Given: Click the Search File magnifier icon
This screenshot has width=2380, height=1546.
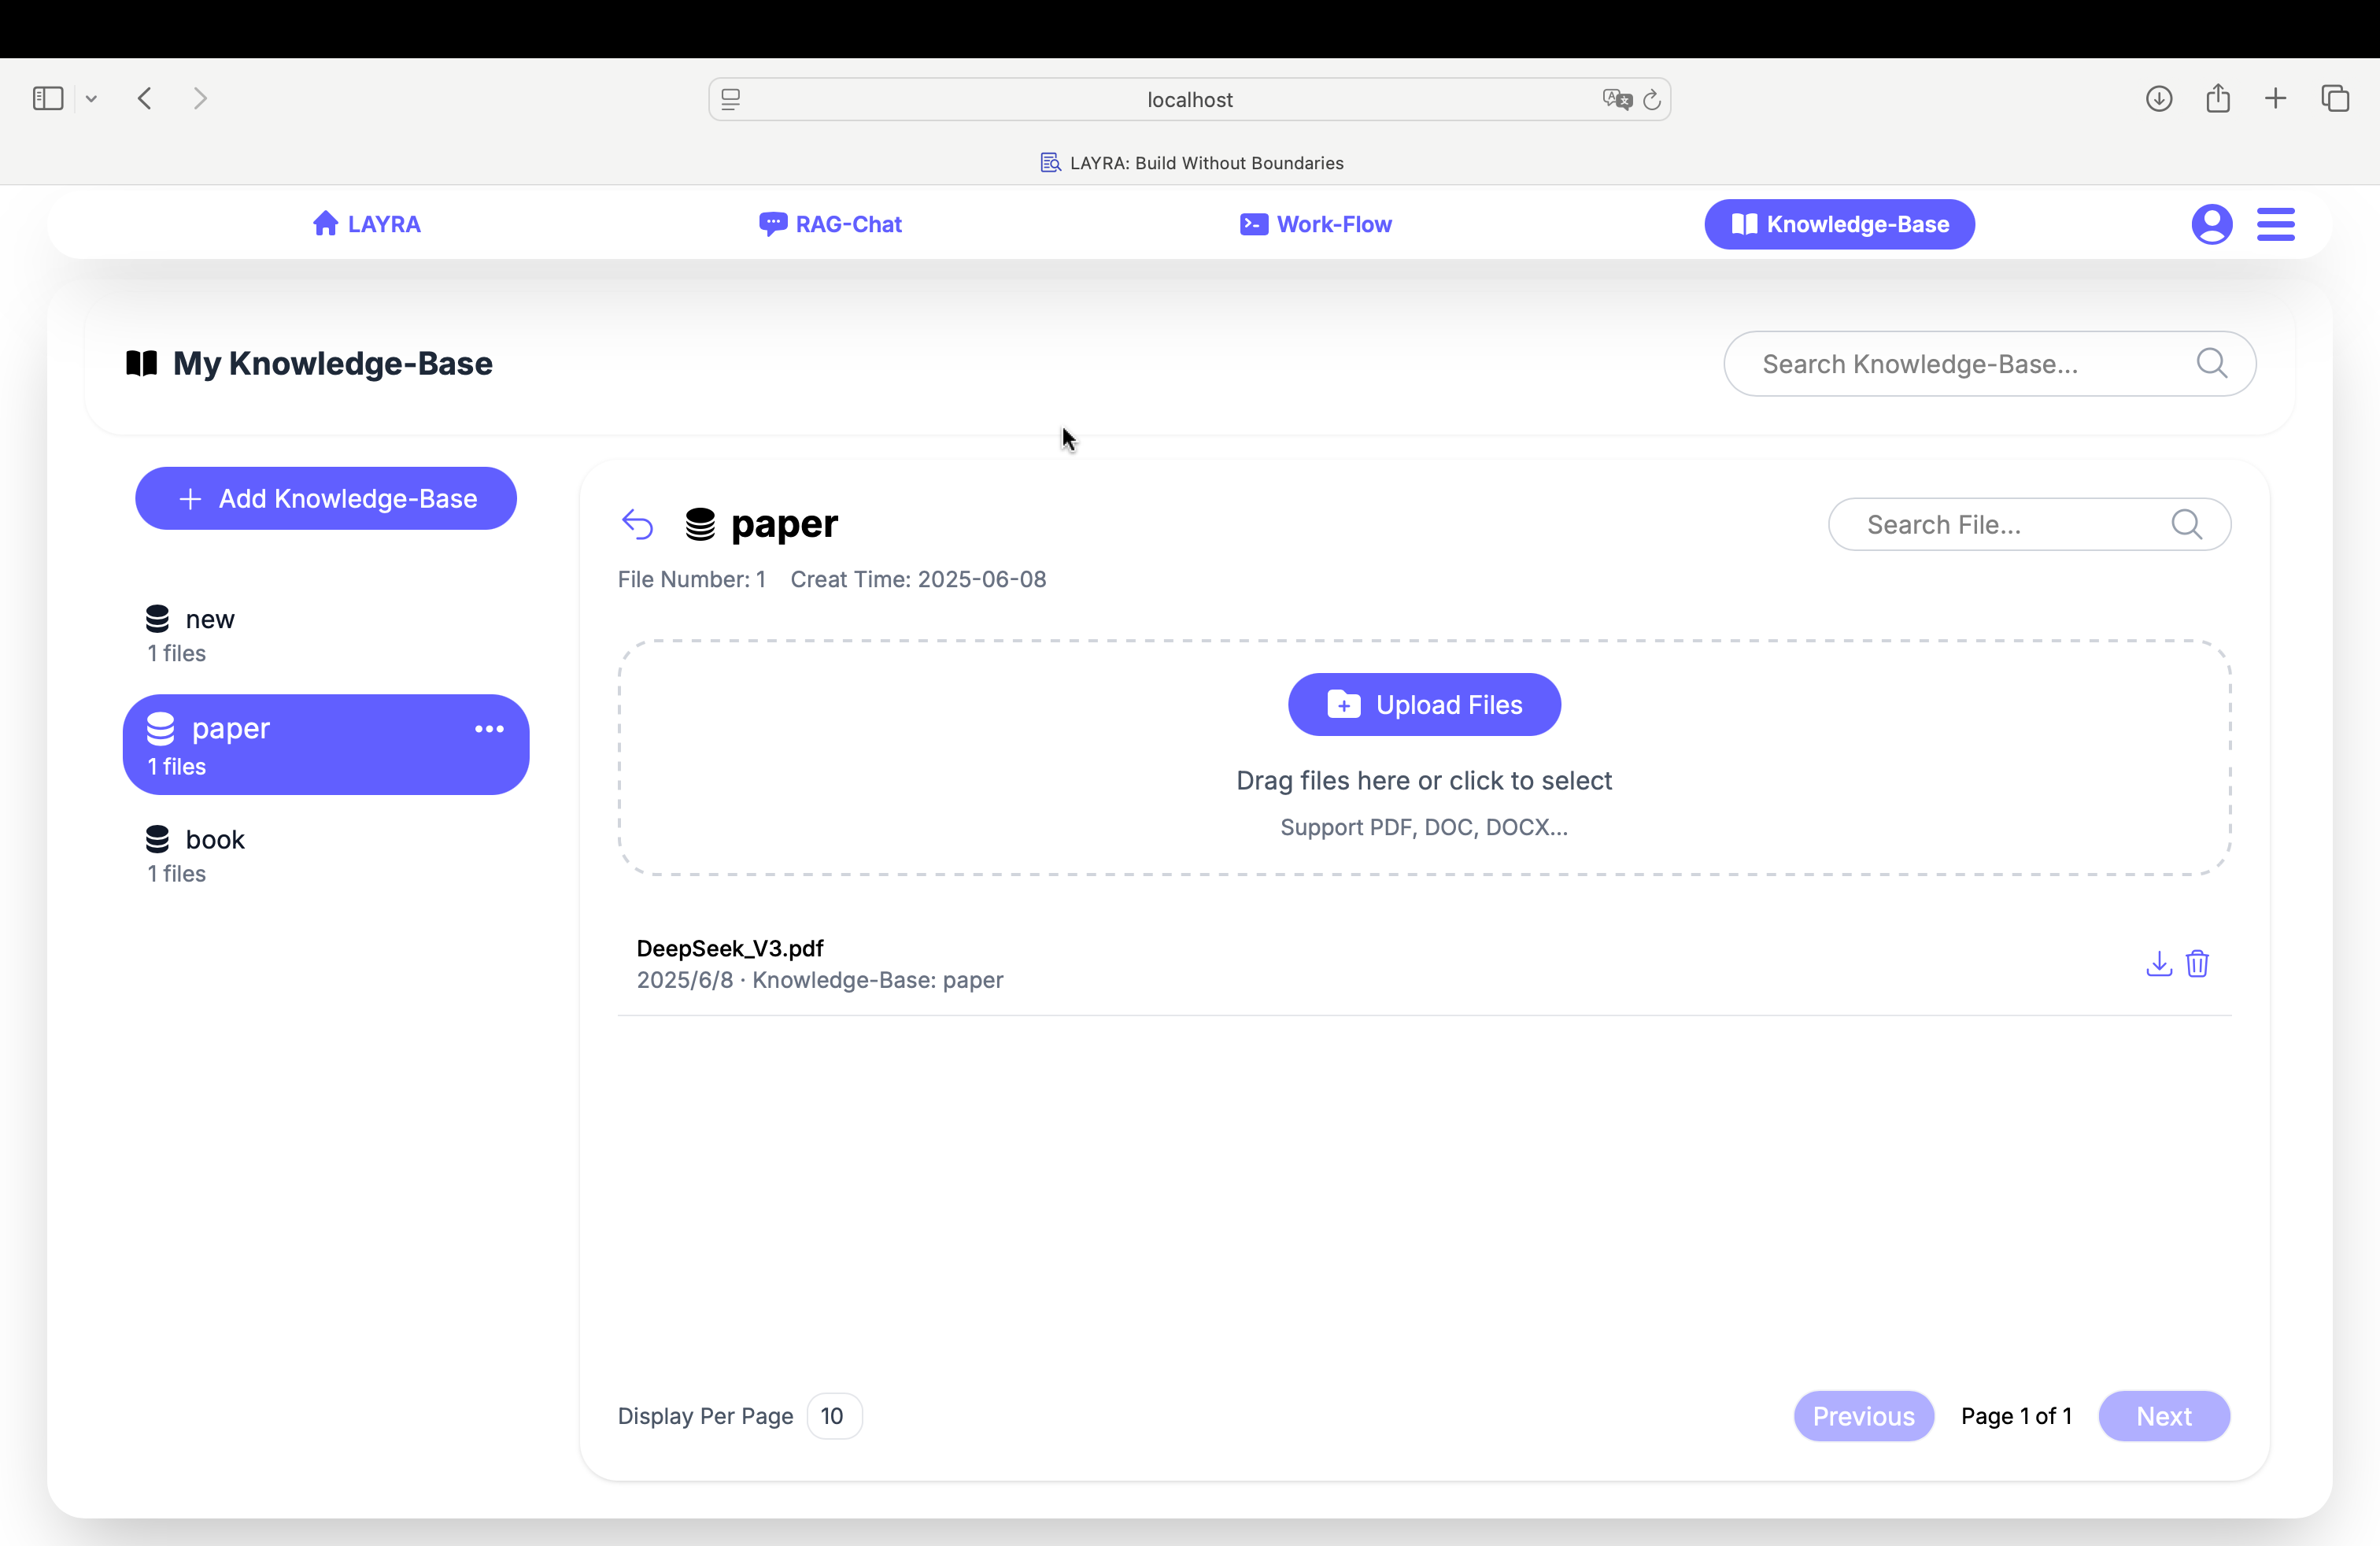Looking at the screenshot, I should tap(2186, 524).
